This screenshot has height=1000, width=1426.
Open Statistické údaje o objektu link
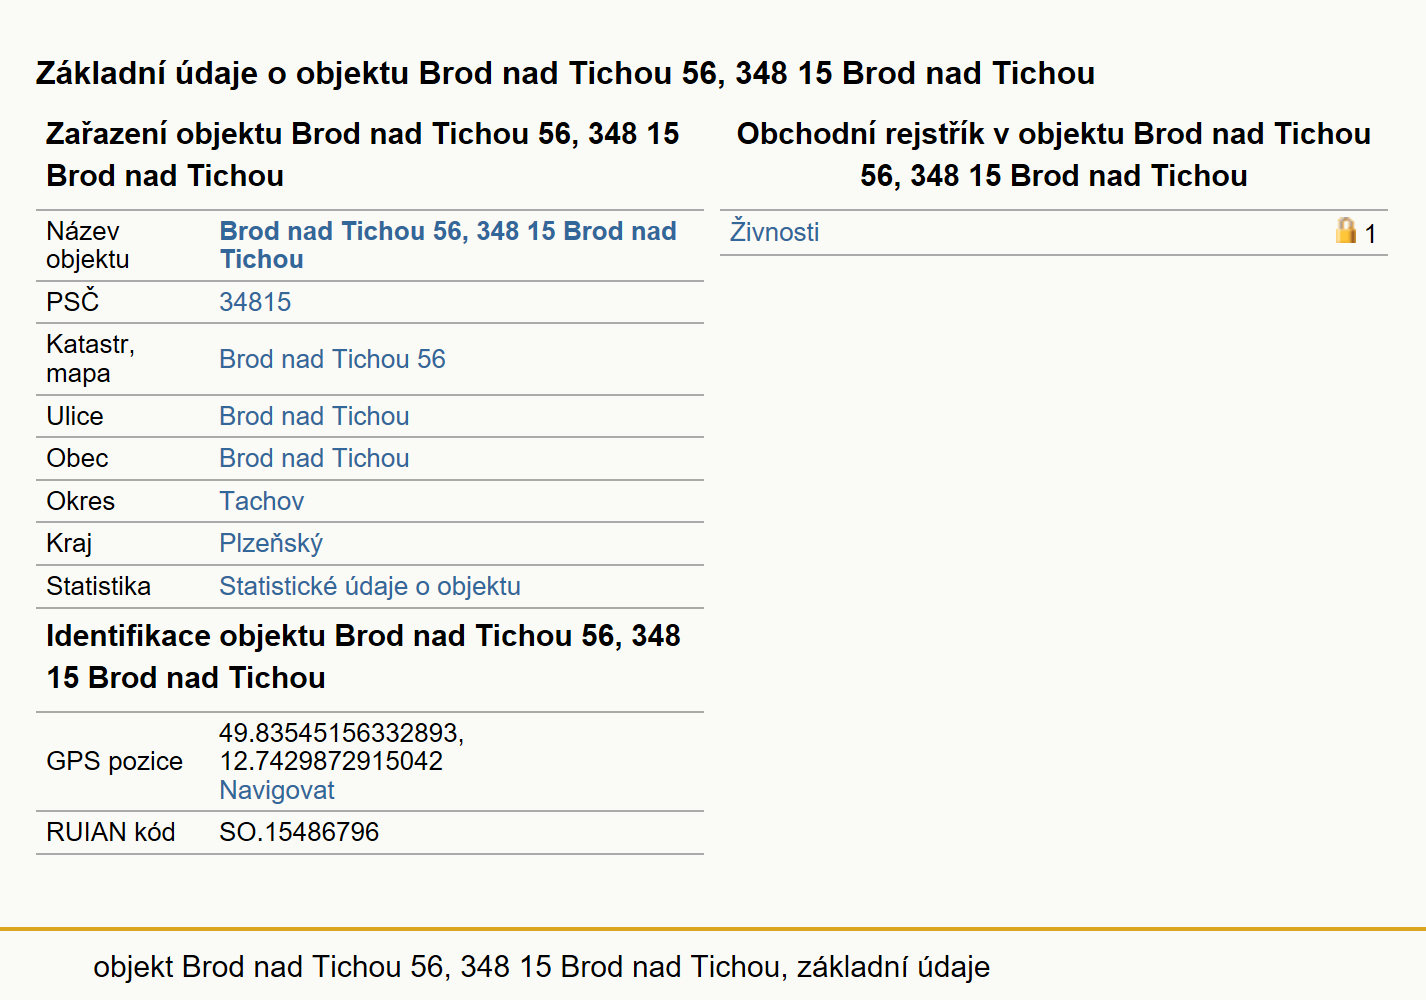[370, 586]
